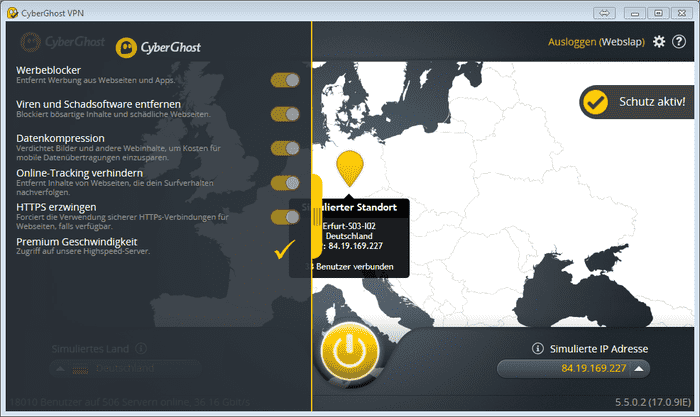The height and width of the screenshot is (417, 700).
Task: Open the Deutschland country dropdown
Action: point(125,369)
